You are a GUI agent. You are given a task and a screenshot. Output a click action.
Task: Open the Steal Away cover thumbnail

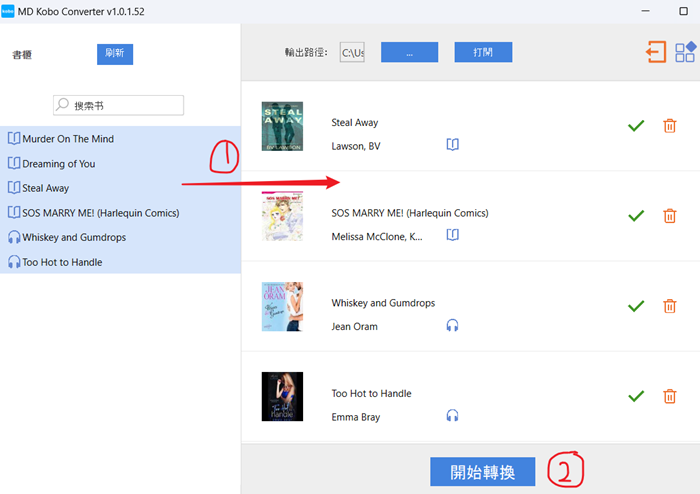point(282,126)
